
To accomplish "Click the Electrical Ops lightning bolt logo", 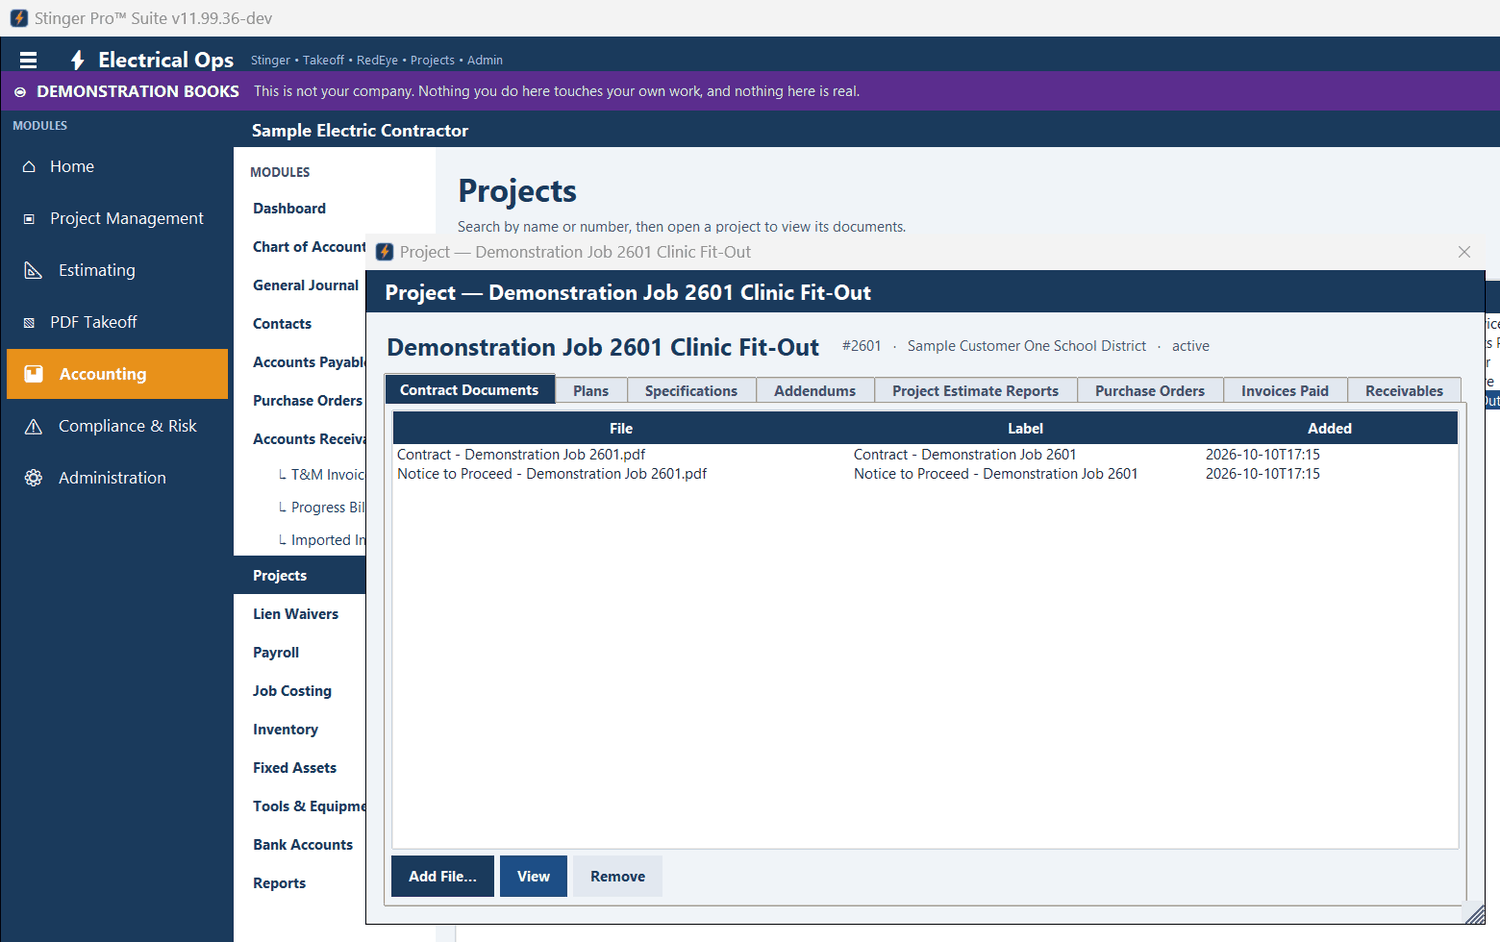I will coord(77,60).
